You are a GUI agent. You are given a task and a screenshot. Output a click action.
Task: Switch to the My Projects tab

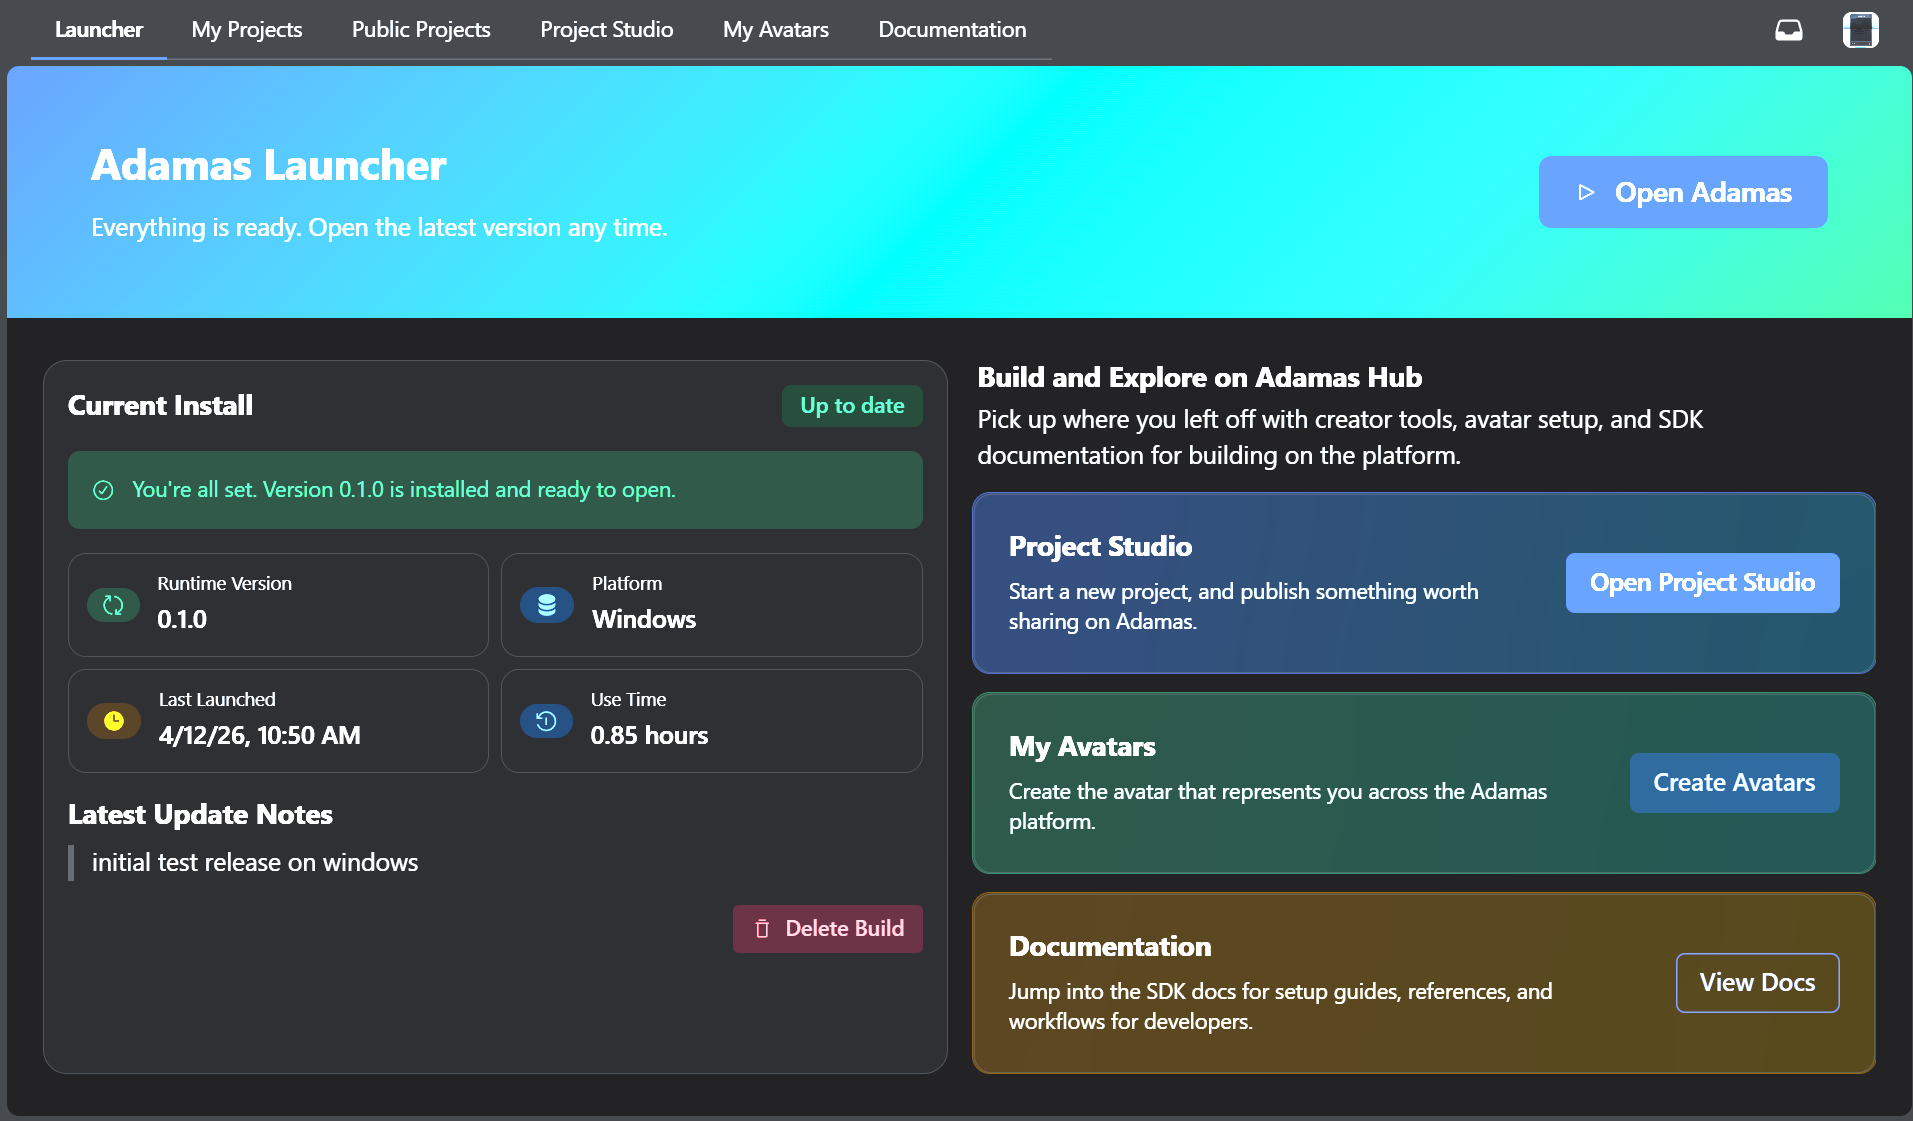click(x=247, y=30)
